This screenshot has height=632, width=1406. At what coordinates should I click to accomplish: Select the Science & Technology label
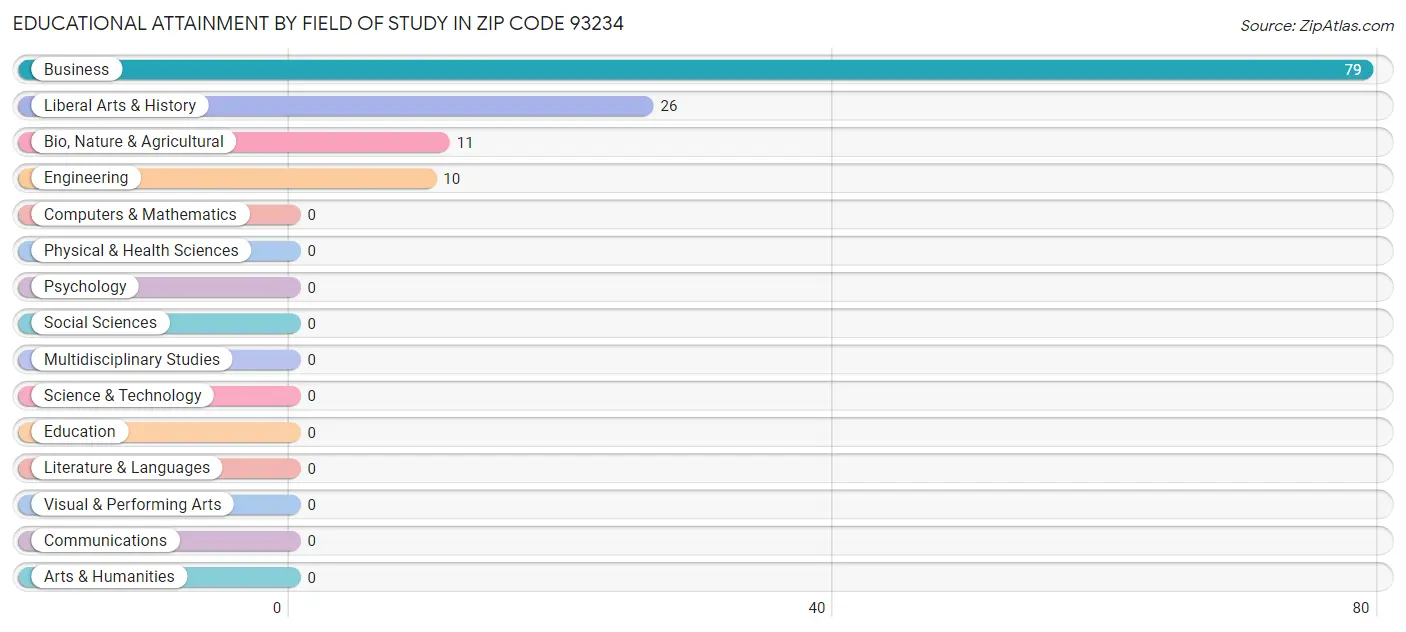click(123, 395)
